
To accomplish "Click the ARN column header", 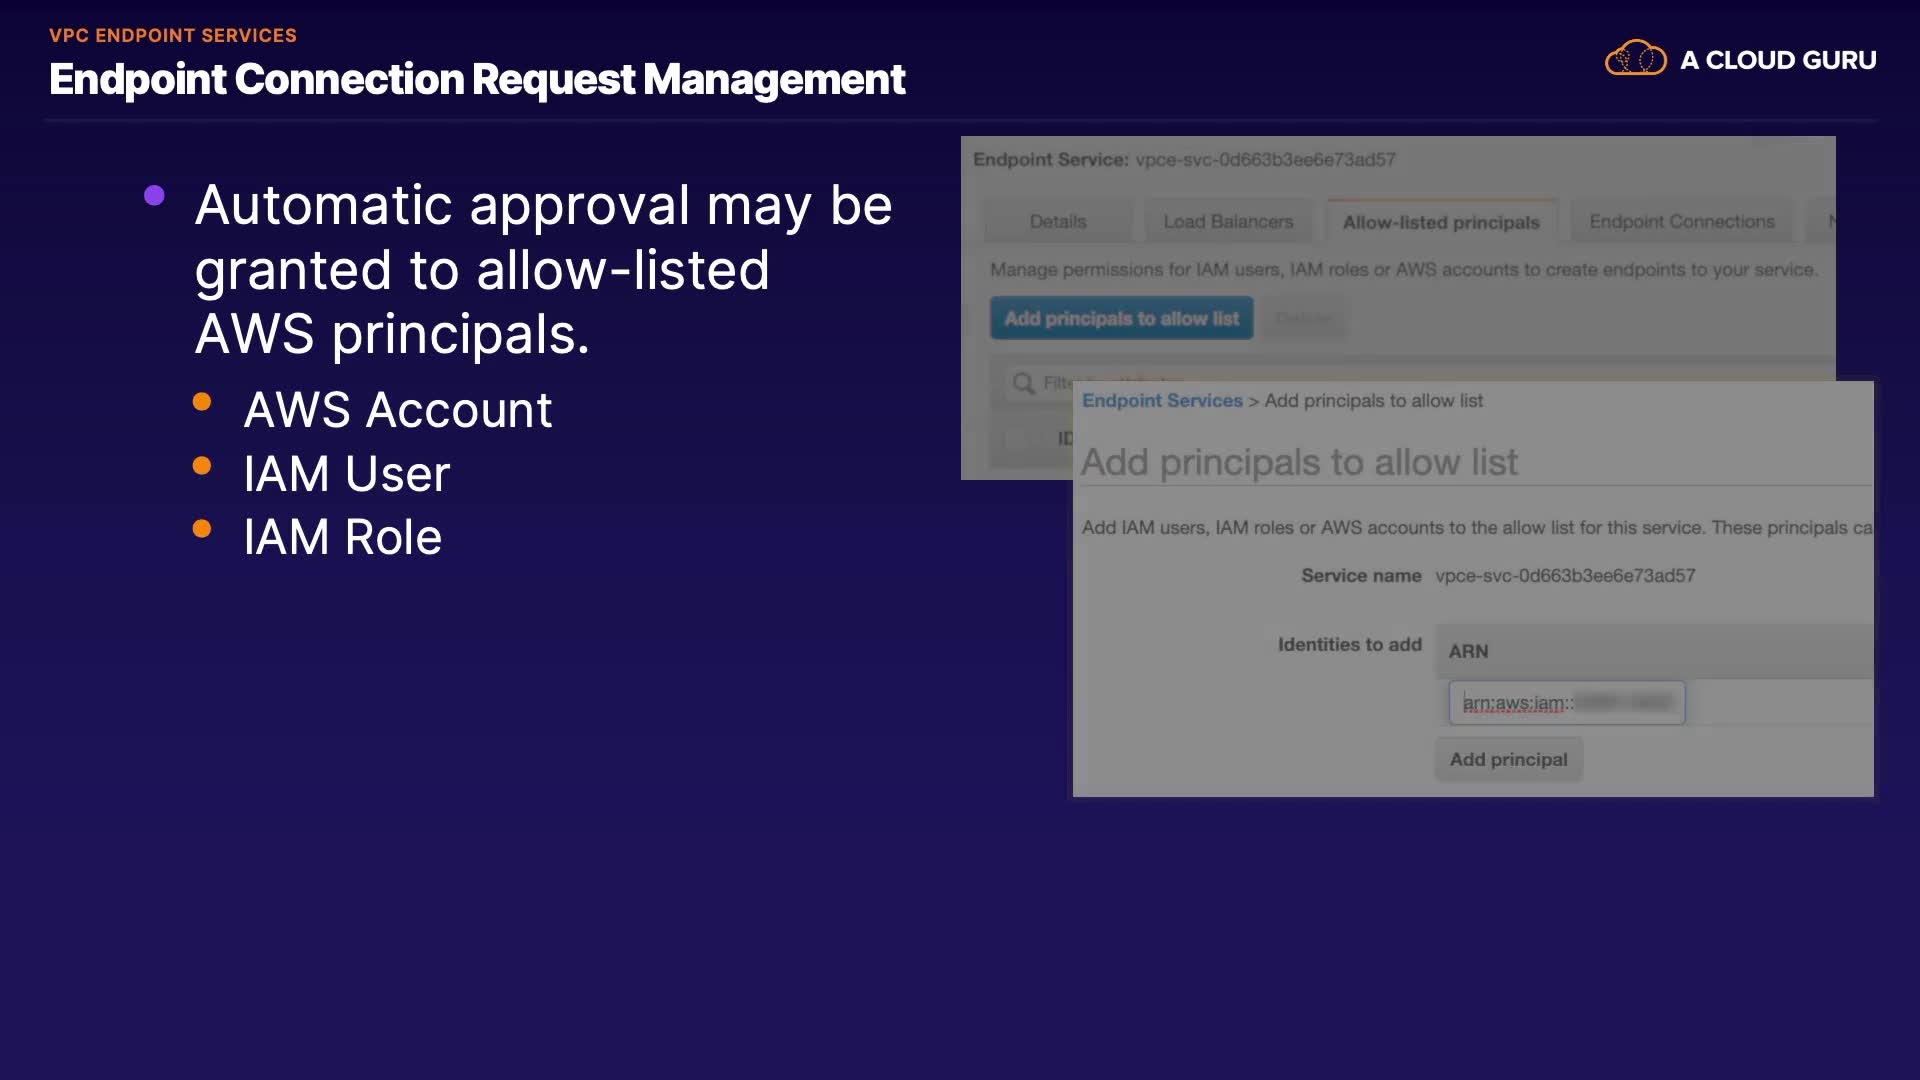I will click(x=1468, y=651).
